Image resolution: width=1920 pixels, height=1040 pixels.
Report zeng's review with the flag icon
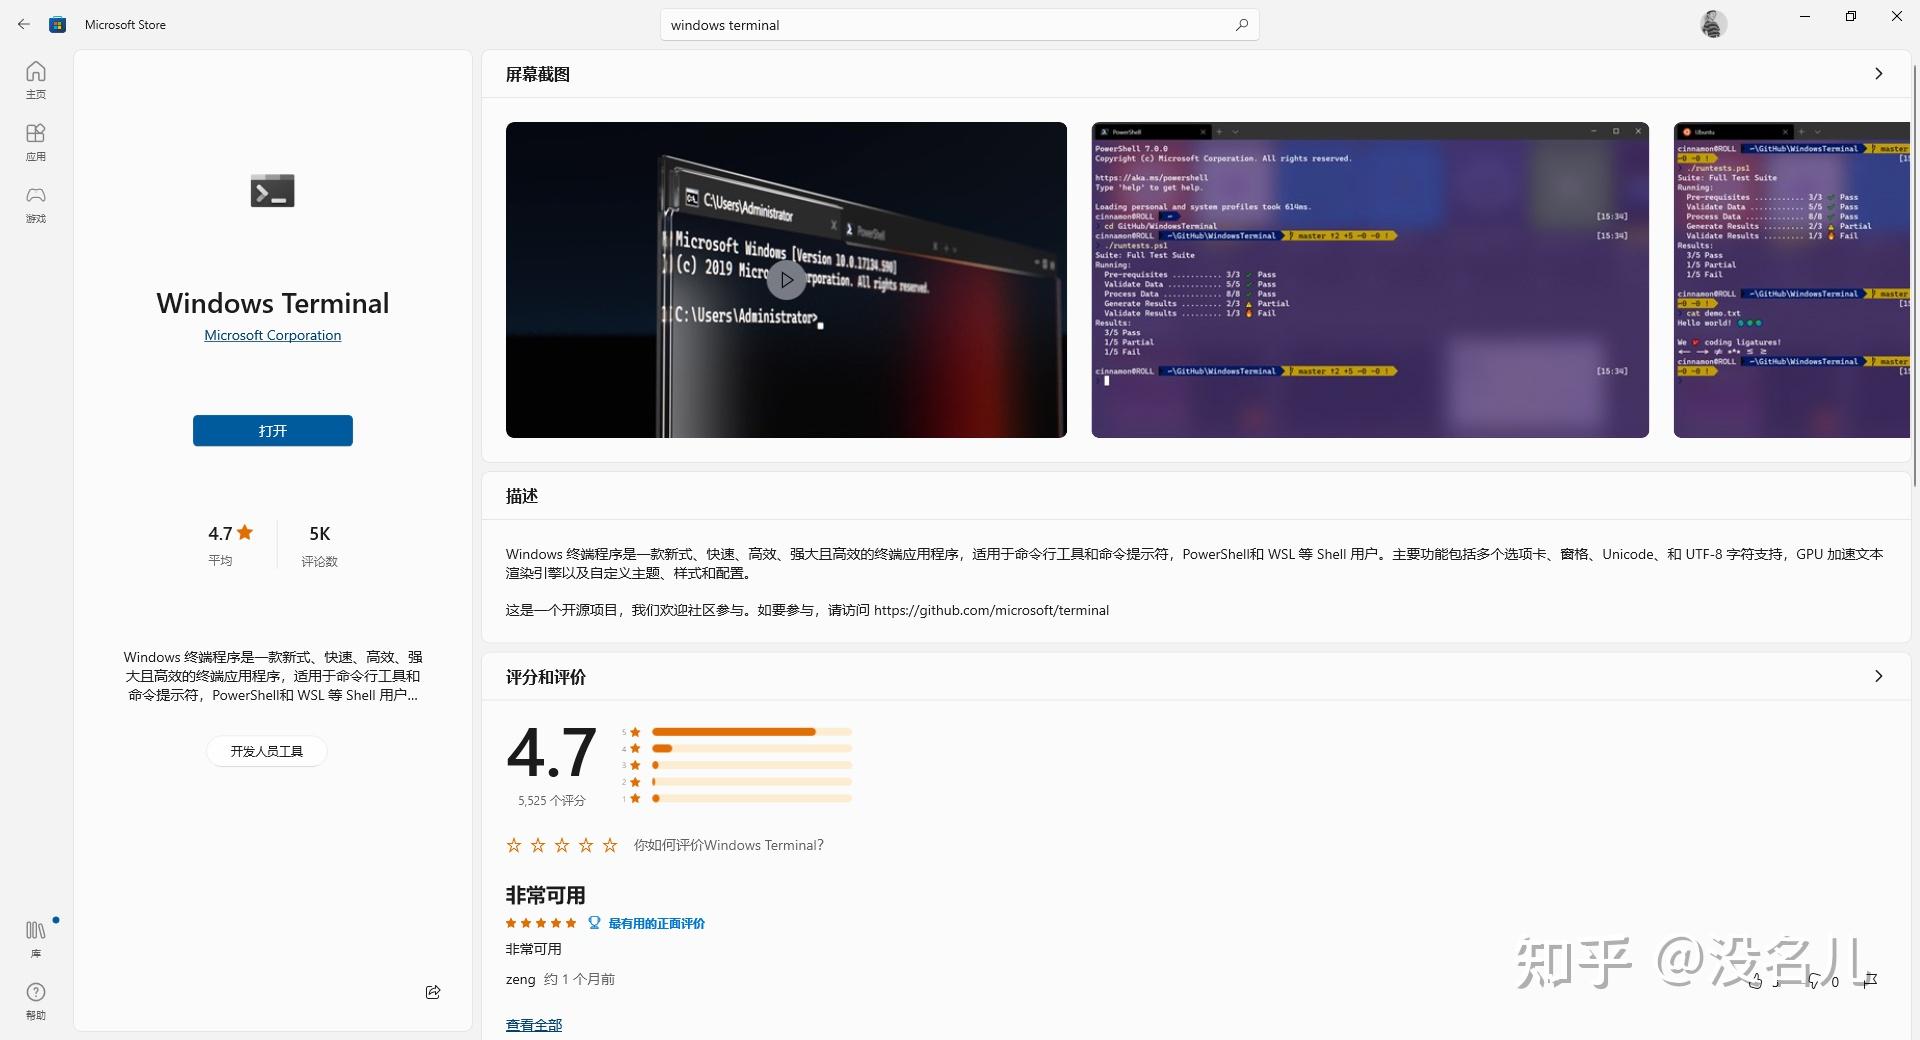pyautogui.click(x=1870, y=982)
